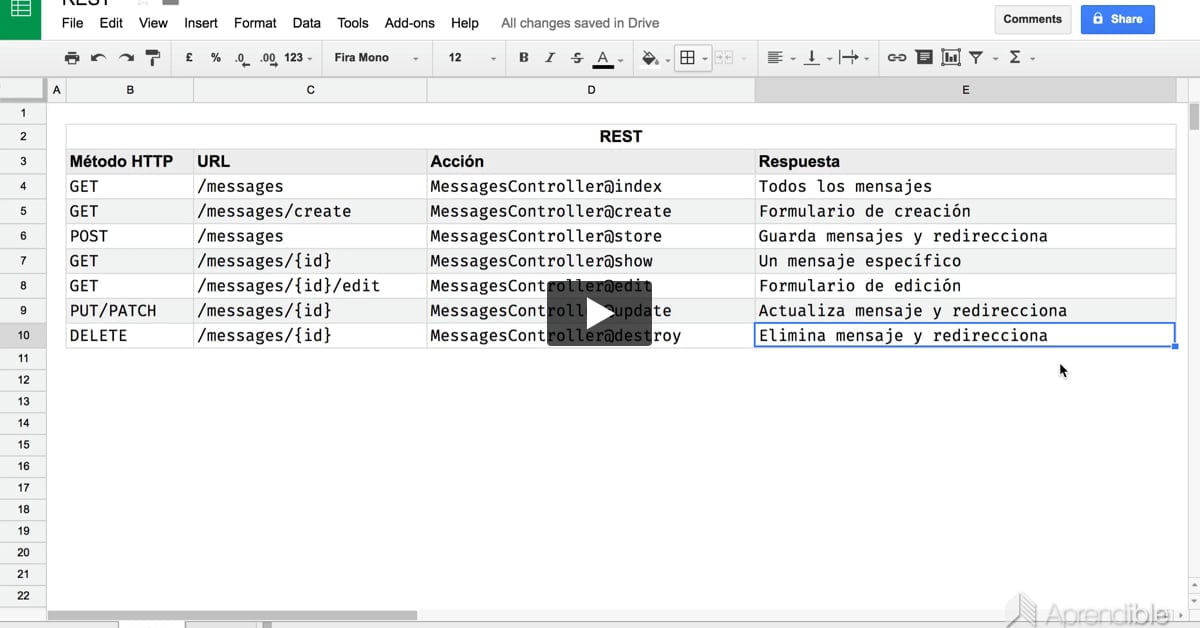Screen dimensions: 1200x628
Task: Select cell 'PUT/PATCH'
Action: click(x=130, y=311)
